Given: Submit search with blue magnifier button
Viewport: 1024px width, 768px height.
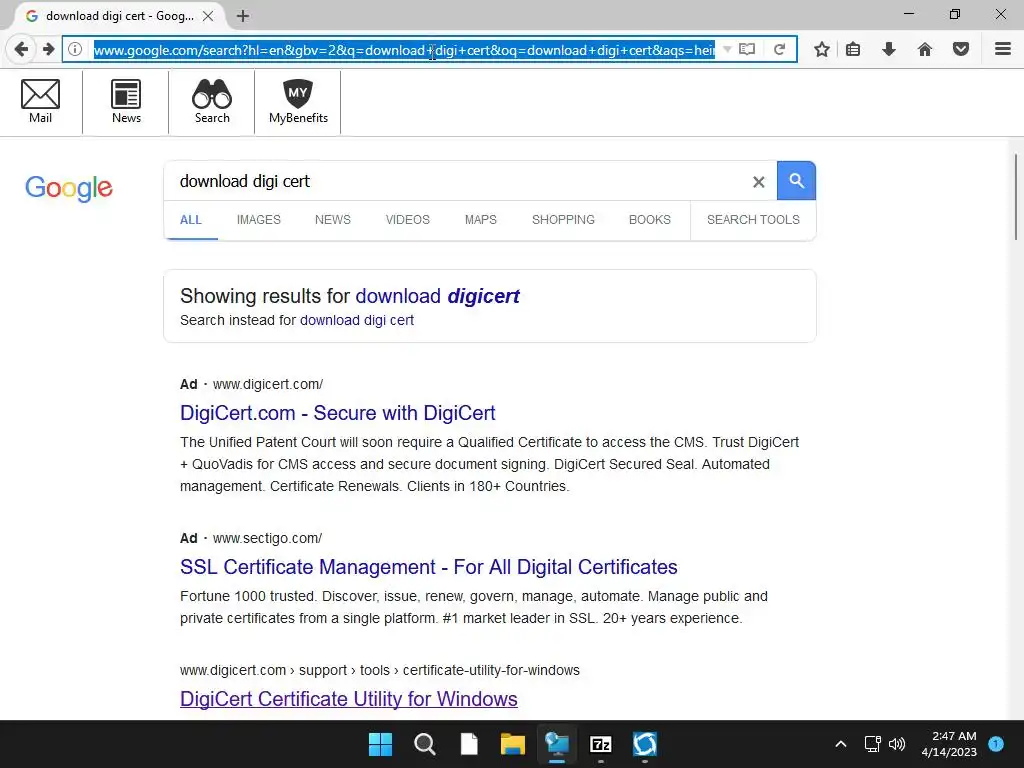Looking at the screenshot, I should 796,180.
